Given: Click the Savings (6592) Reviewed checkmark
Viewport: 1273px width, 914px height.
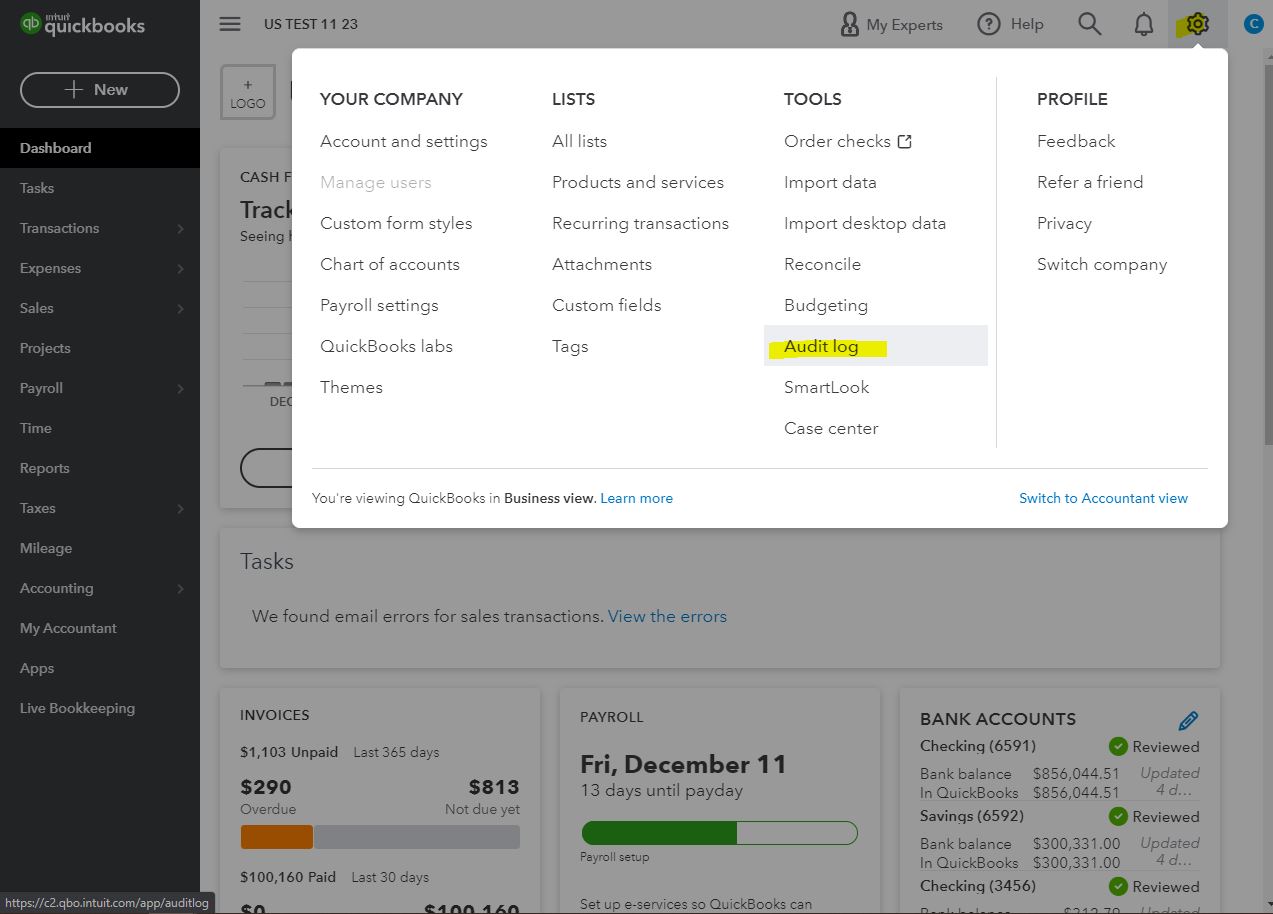Looking at the screenshot, I should [x=1118, y=816].
